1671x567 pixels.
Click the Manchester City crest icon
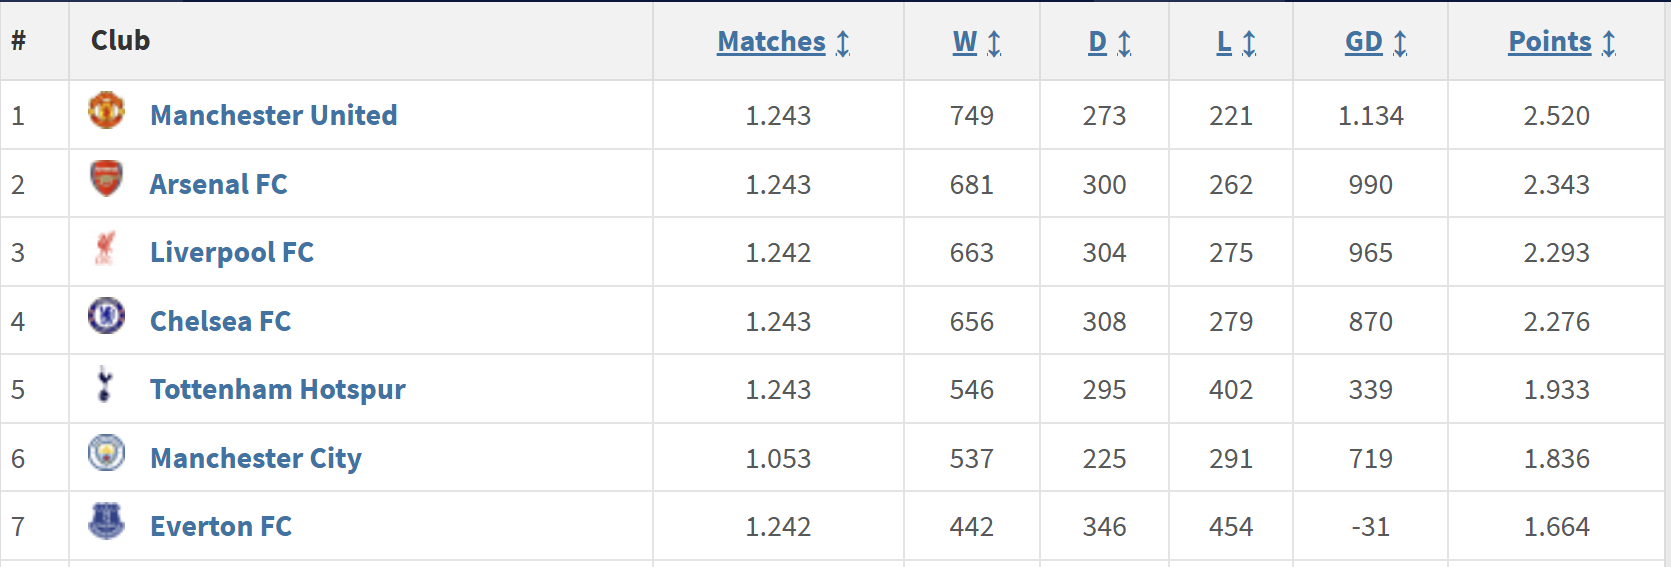[x=106, y=453]
